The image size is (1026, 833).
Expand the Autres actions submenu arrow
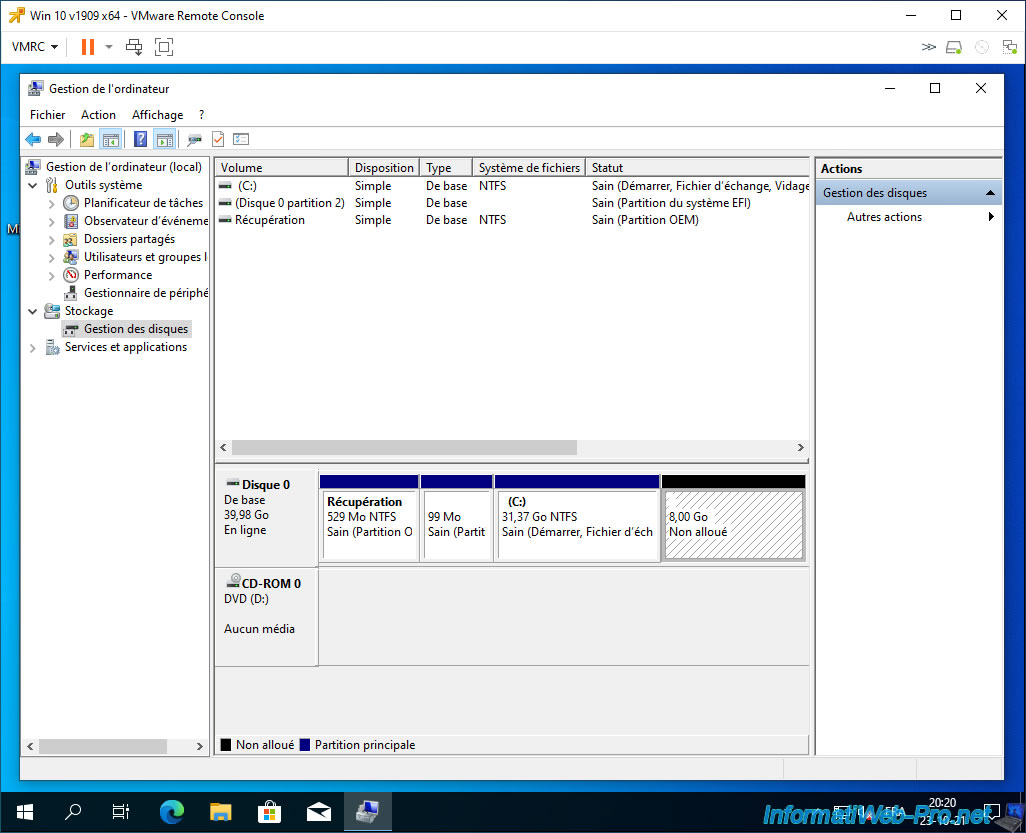pos(991,217)
